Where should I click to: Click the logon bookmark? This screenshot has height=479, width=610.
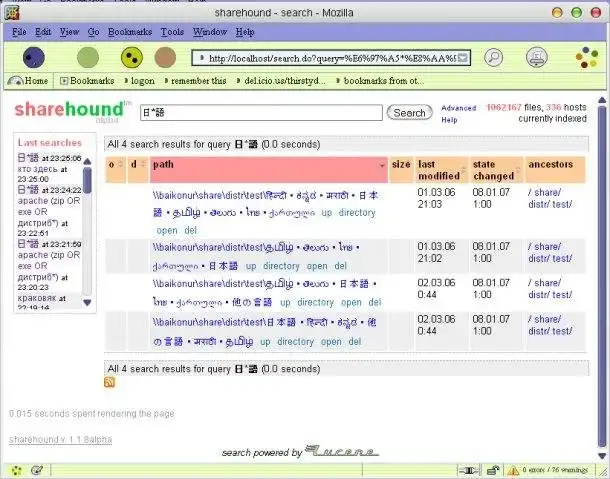(140, 81)
